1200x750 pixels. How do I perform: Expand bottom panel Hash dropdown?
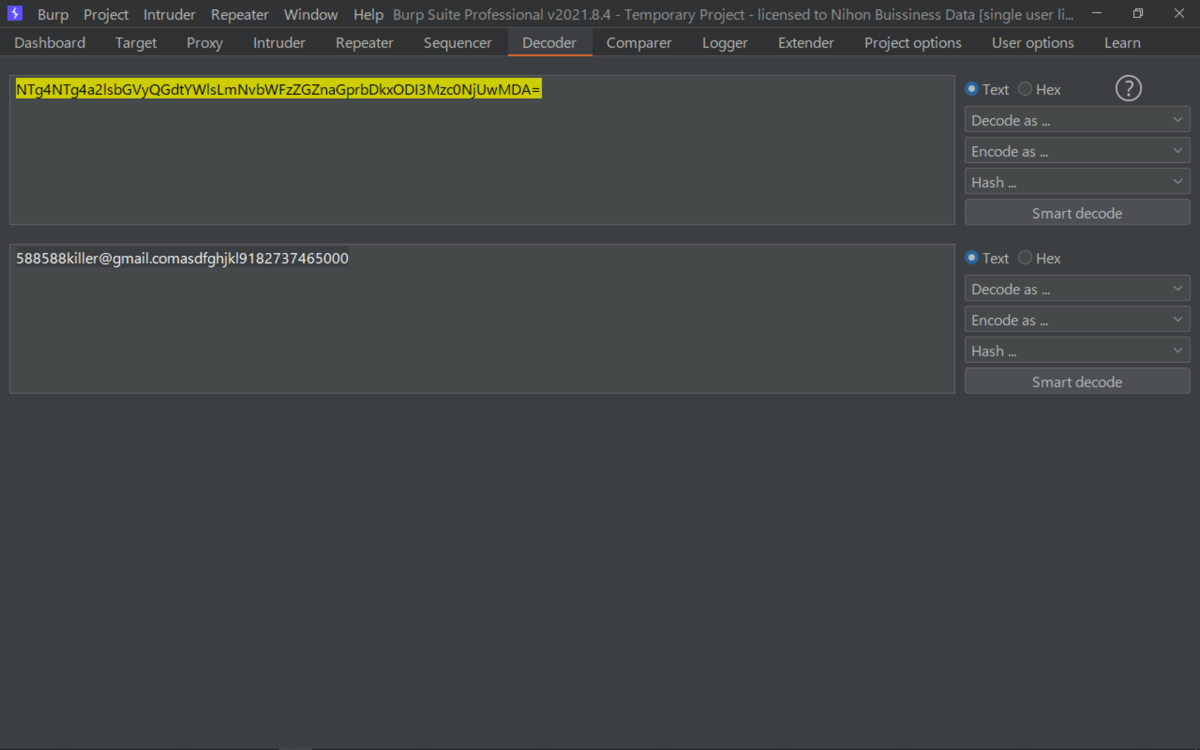(1077, 351)
